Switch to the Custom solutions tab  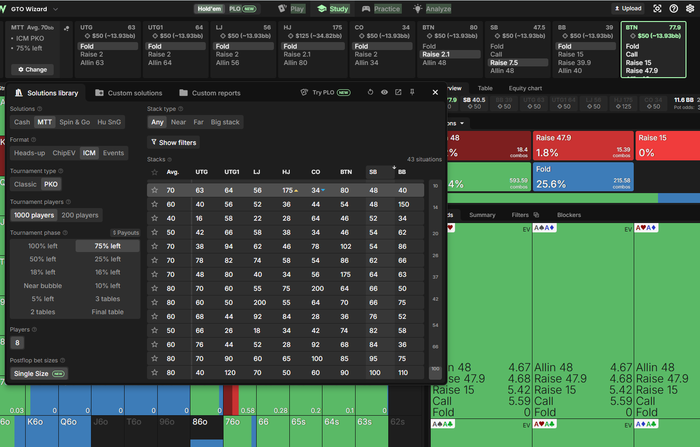(129, 93)
